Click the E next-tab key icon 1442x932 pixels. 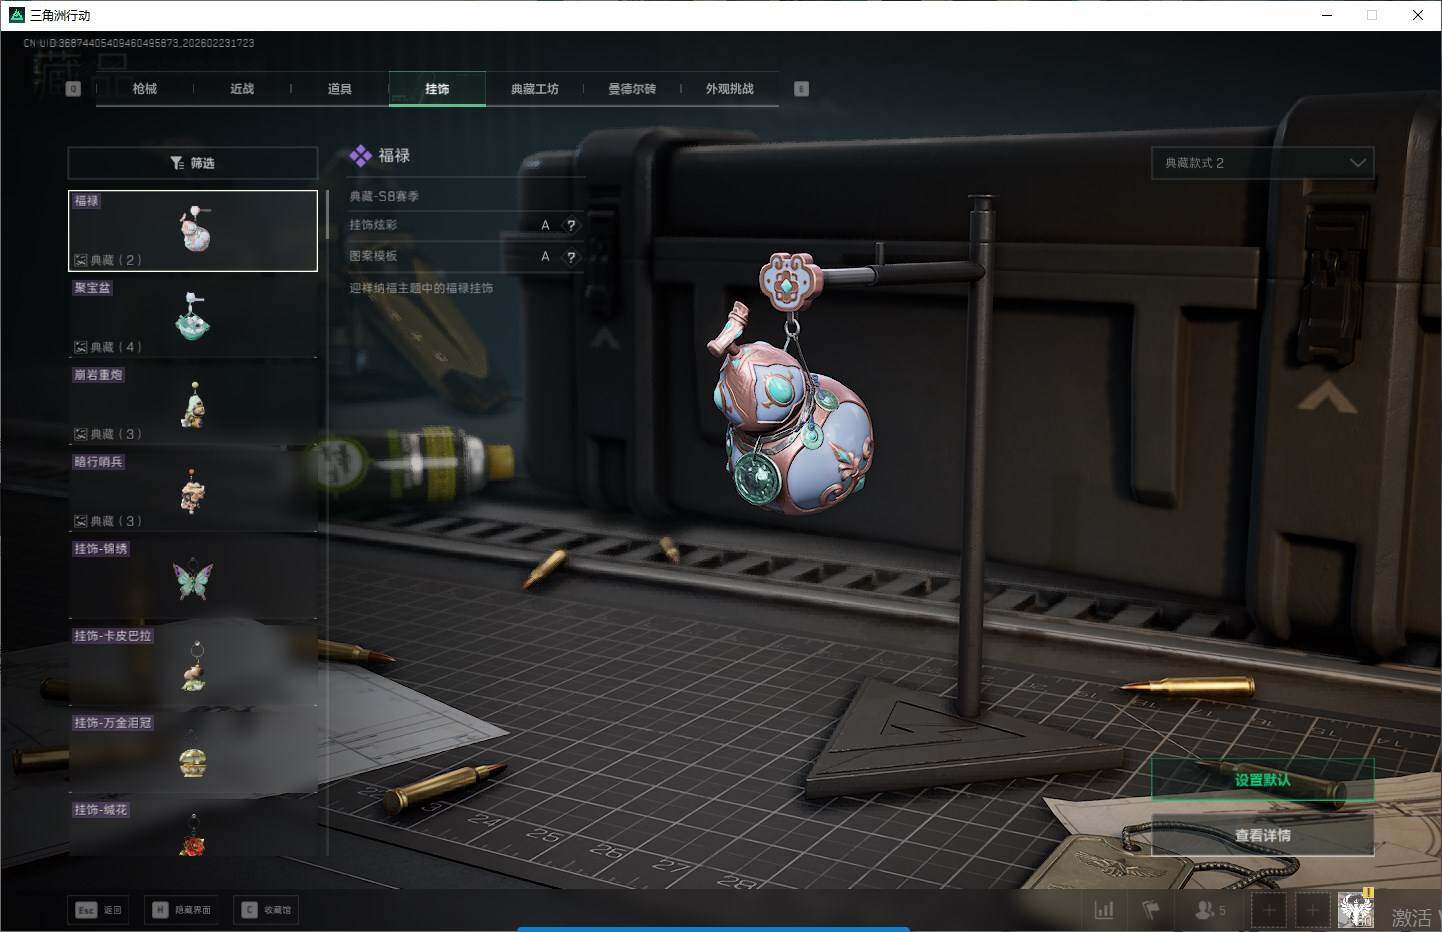pos(801,89)
